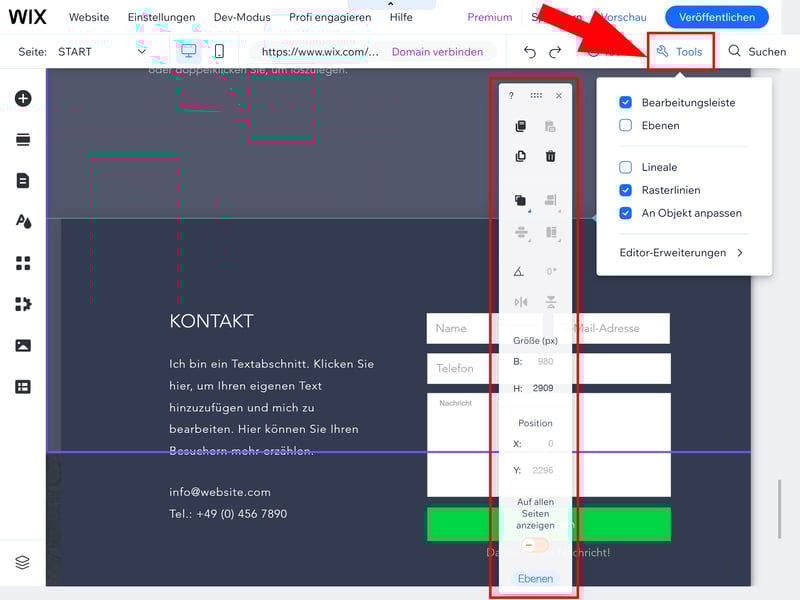Click the Domain verbinden link
The image size is (800, 600).
(437, 52)
